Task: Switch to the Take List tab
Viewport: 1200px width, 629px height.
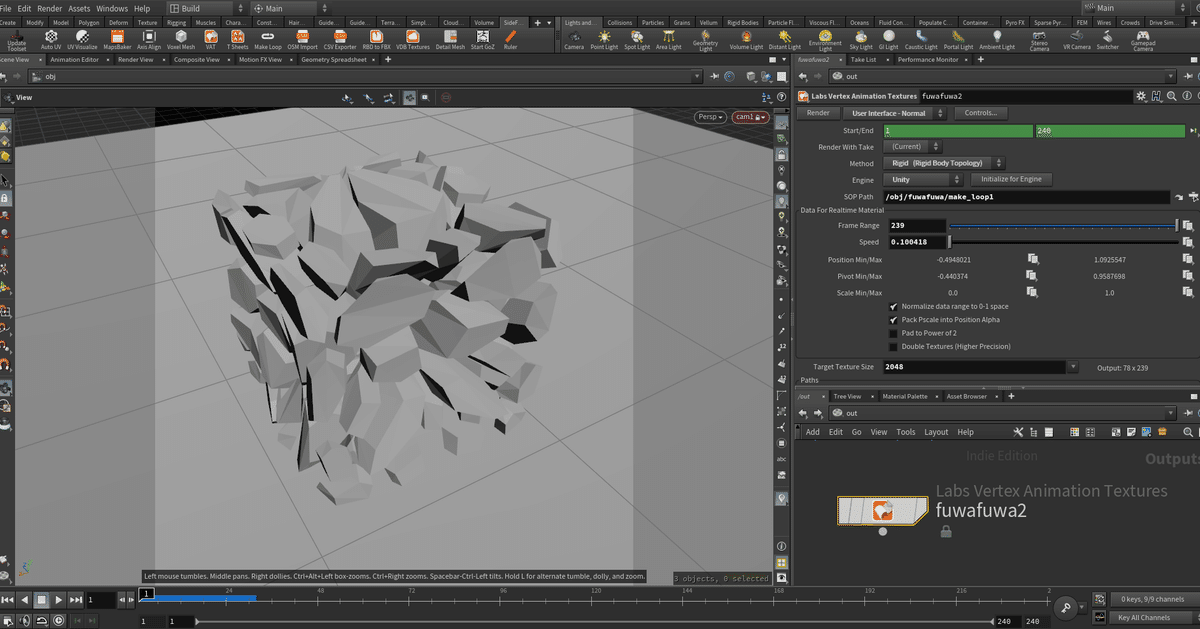Action: click(x=863, y=60)
